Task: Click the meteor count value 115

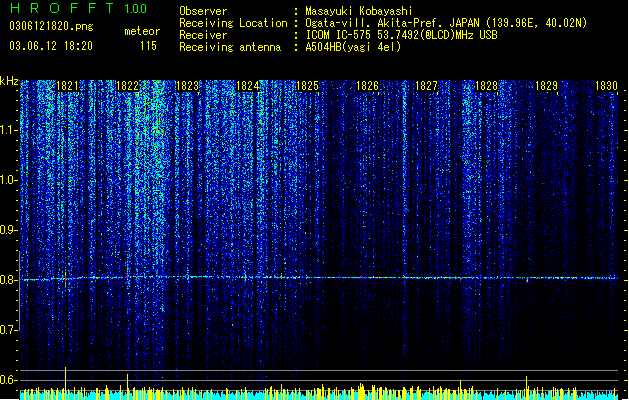Action: coord(148,46)
